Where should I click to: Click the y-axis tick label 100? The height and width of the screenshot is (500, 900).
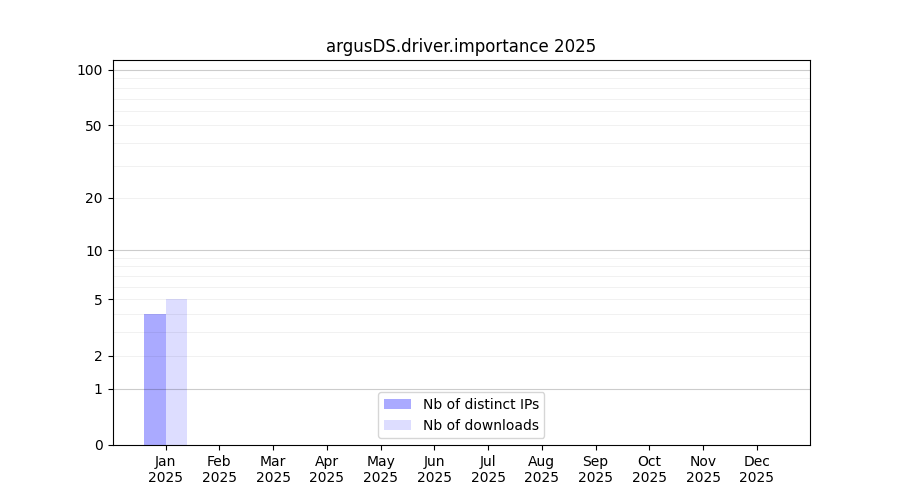point(90,70)
